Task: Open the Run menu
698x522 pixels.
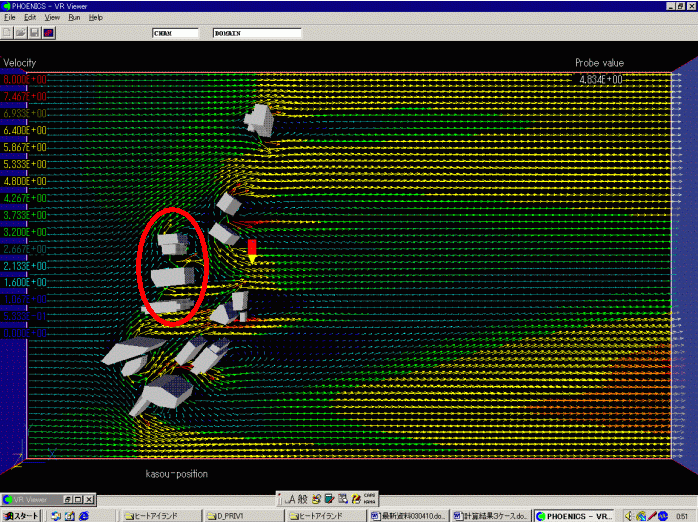Action: tap(74, 18)
